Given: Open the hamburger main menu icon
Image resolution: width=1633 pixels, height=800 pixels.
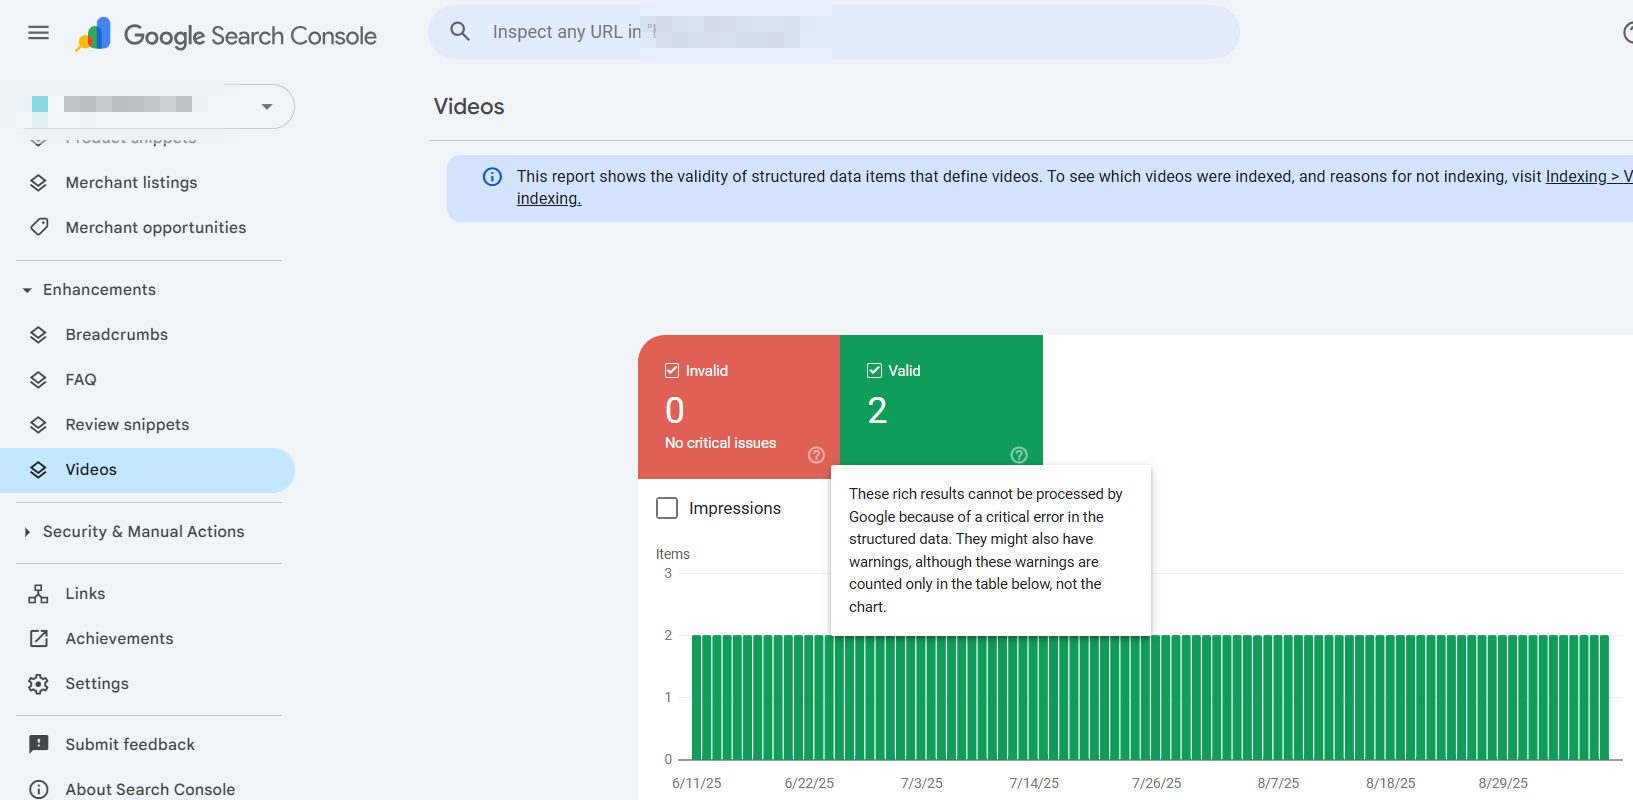Looking at the screenshot, I should pyautogui.click(x=38, y=33).
